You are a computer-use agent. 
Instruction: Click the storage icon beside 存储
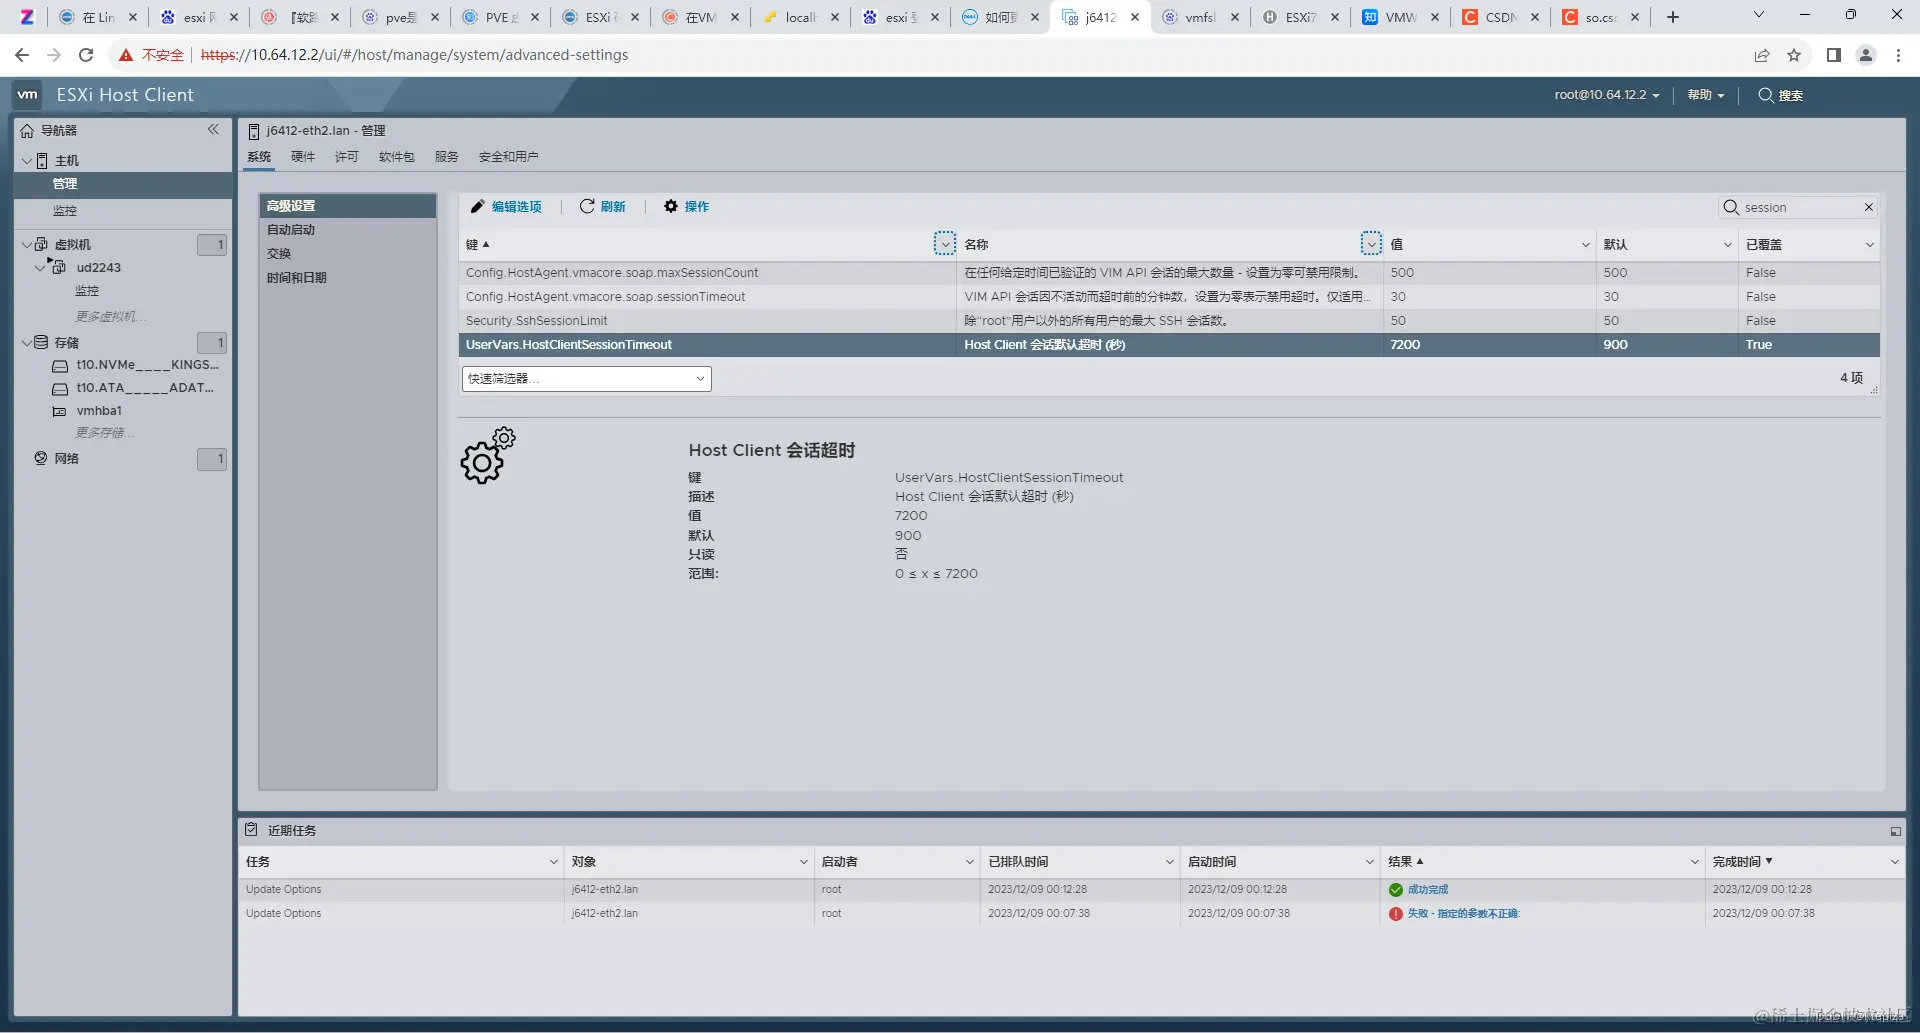42,342
